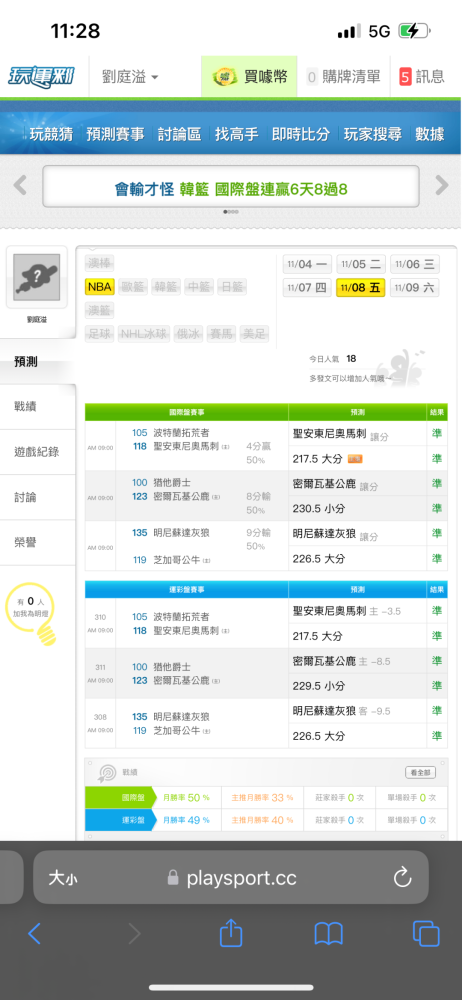Image resolution: width=462 pixels, height=1000 pixels.
Task: Choose date 11/04 一
Action: coord(308,264)
